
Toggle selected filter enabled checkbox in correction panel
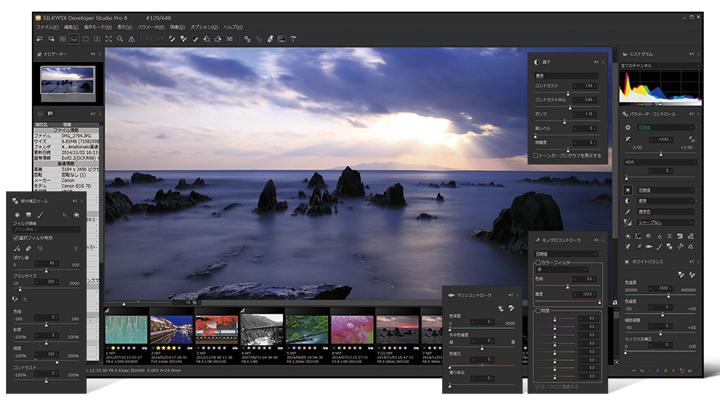[16, 238]
